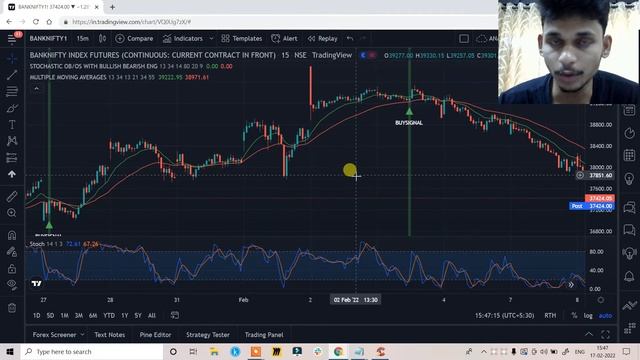This screenshot has height=360, width=640.
Task: Select the 3M date range
Action: click(79, 316)
